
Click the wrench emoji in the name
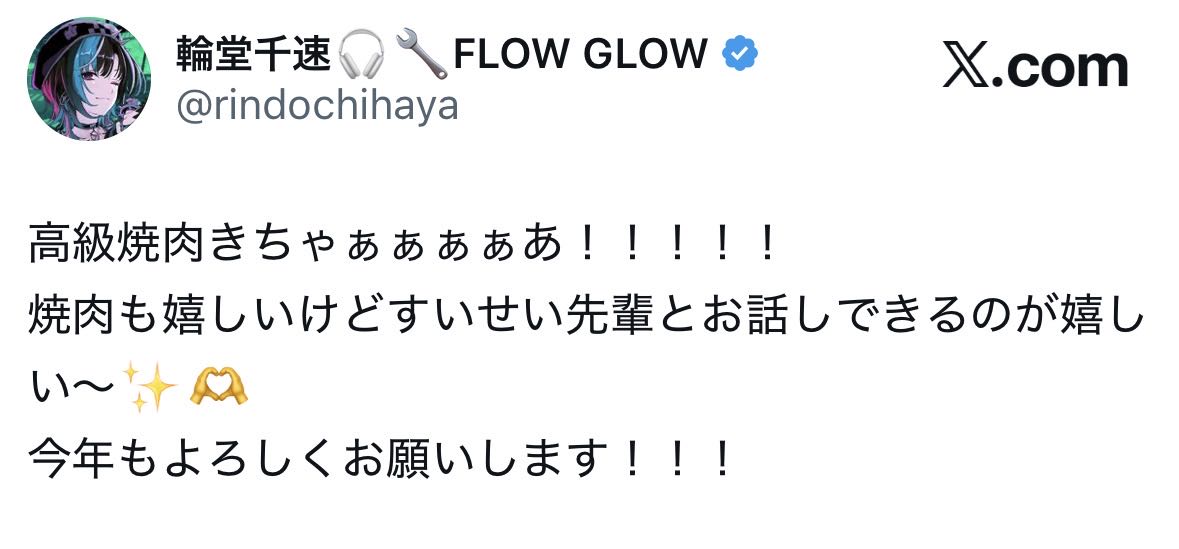point(421,54)
